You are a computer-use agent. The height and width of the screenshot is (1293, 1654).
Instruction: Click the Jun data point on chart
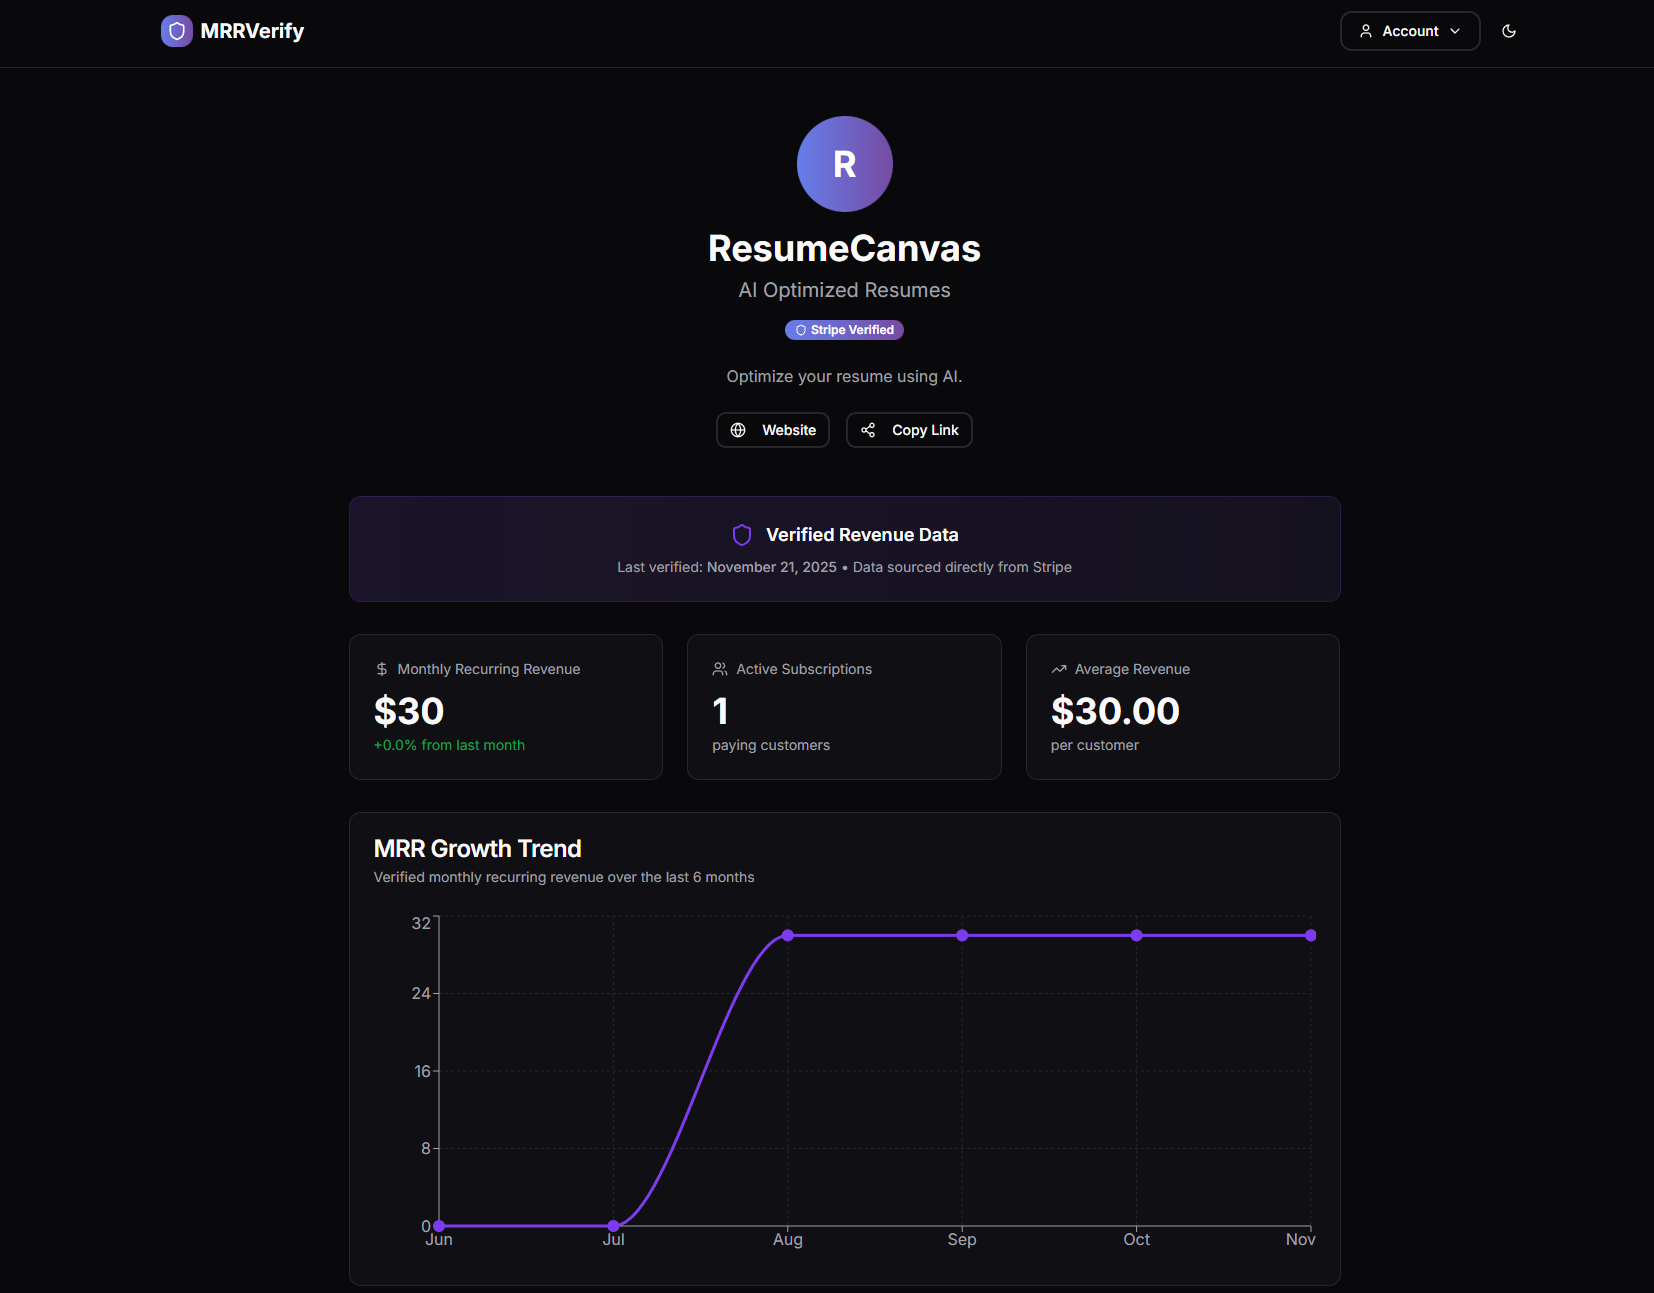click(439, 1226)
